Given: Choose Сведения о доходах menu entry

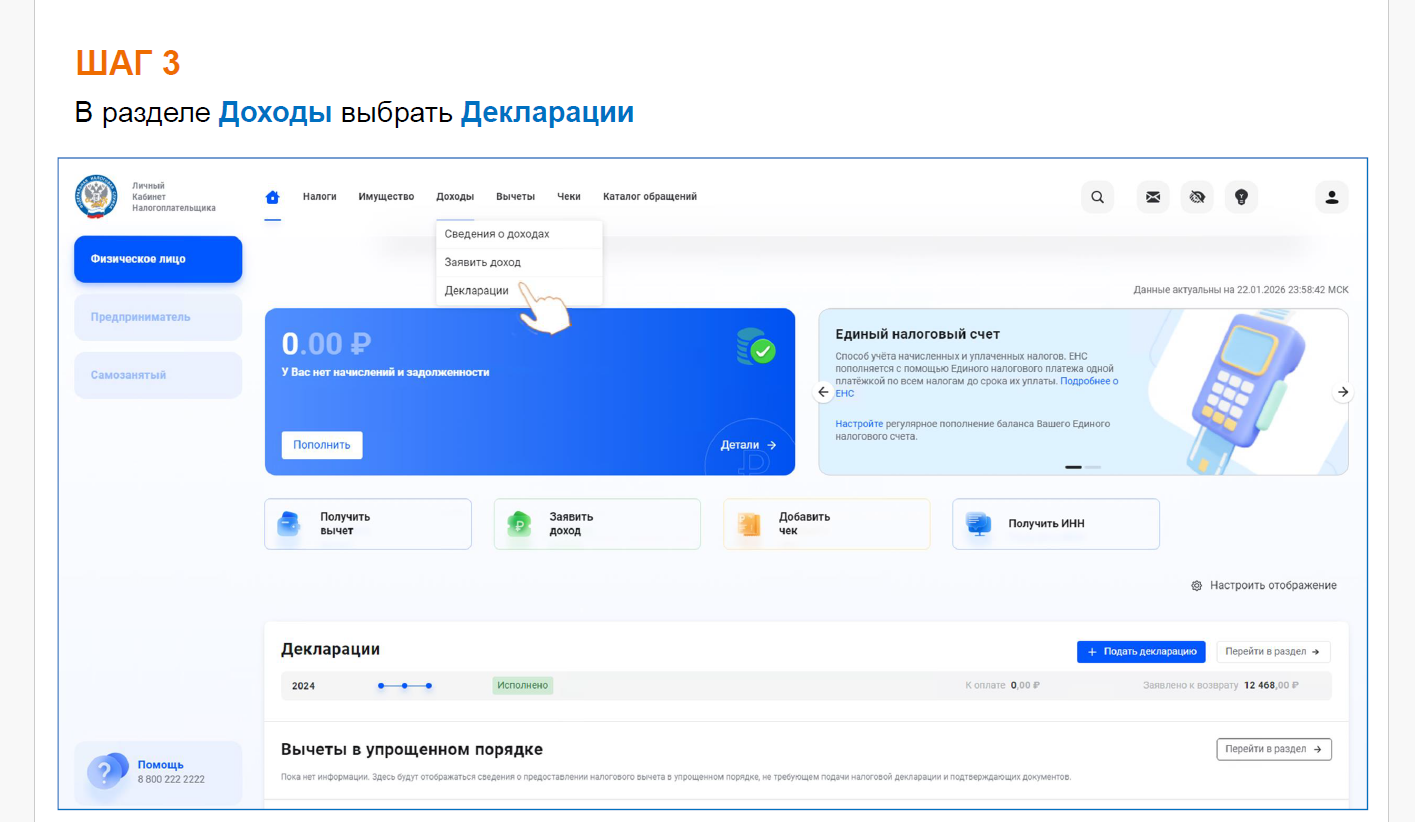Looking at the screenshot, I should pos(496,234).
